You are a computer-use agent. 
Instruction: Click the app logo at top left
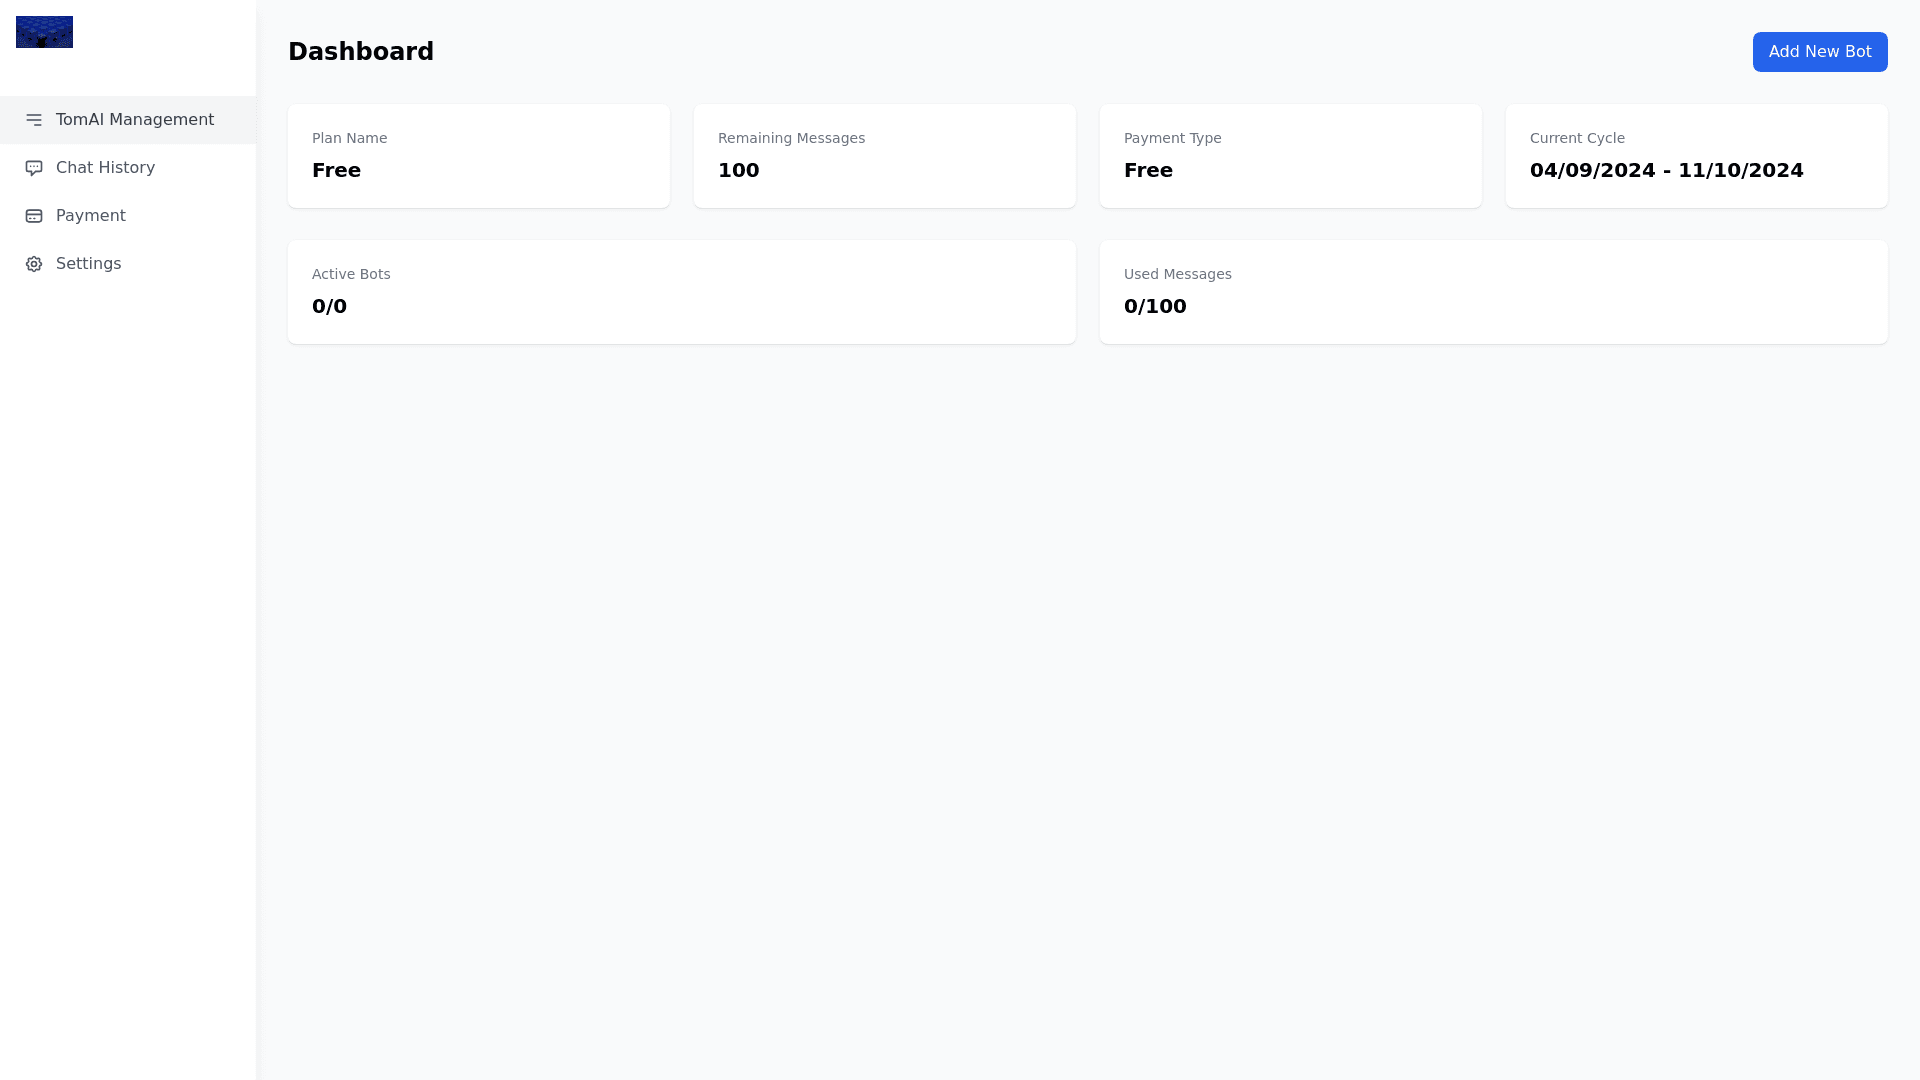click(44, 31)
